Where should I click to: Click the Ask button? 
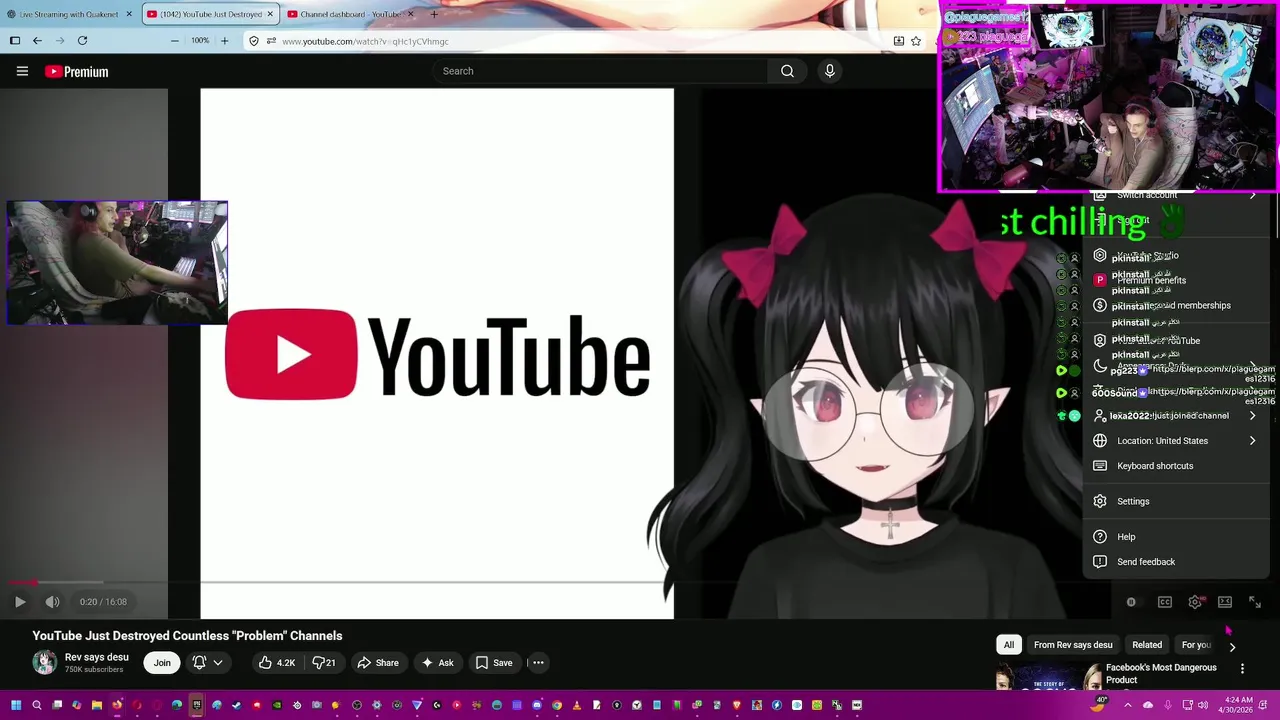tap(437, 662)
